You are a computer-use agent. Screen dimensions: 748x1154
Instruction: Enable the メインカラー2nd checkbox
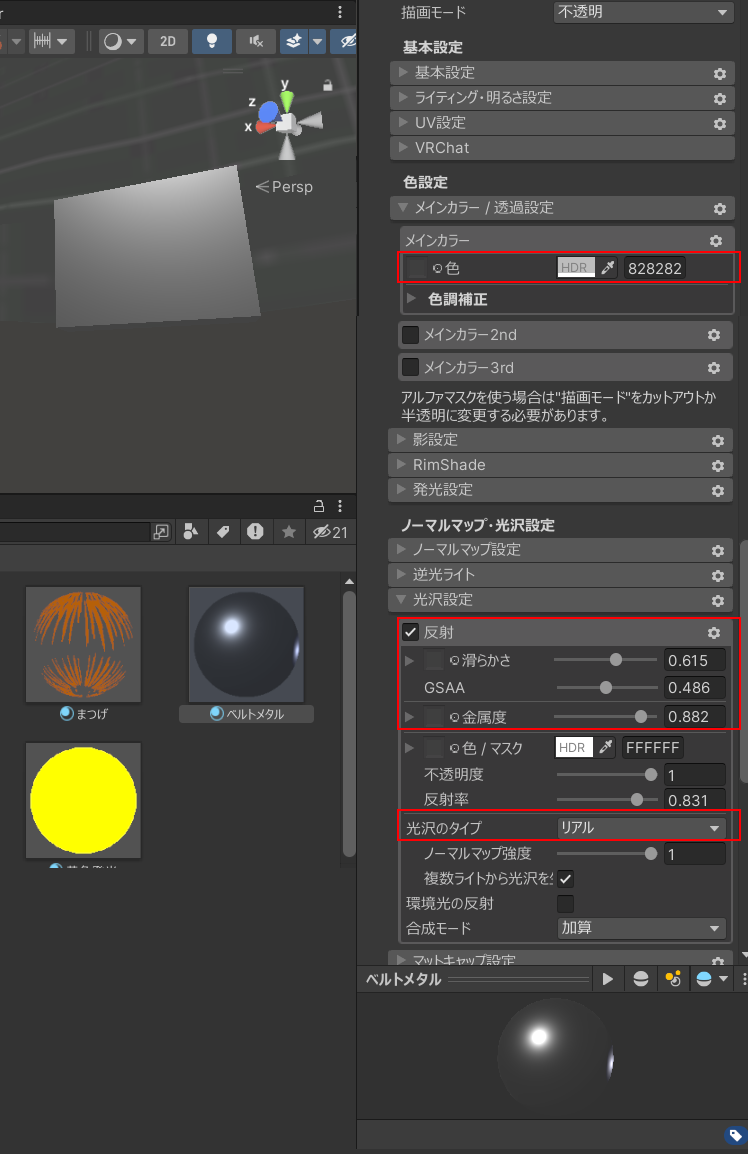(410, 335)
